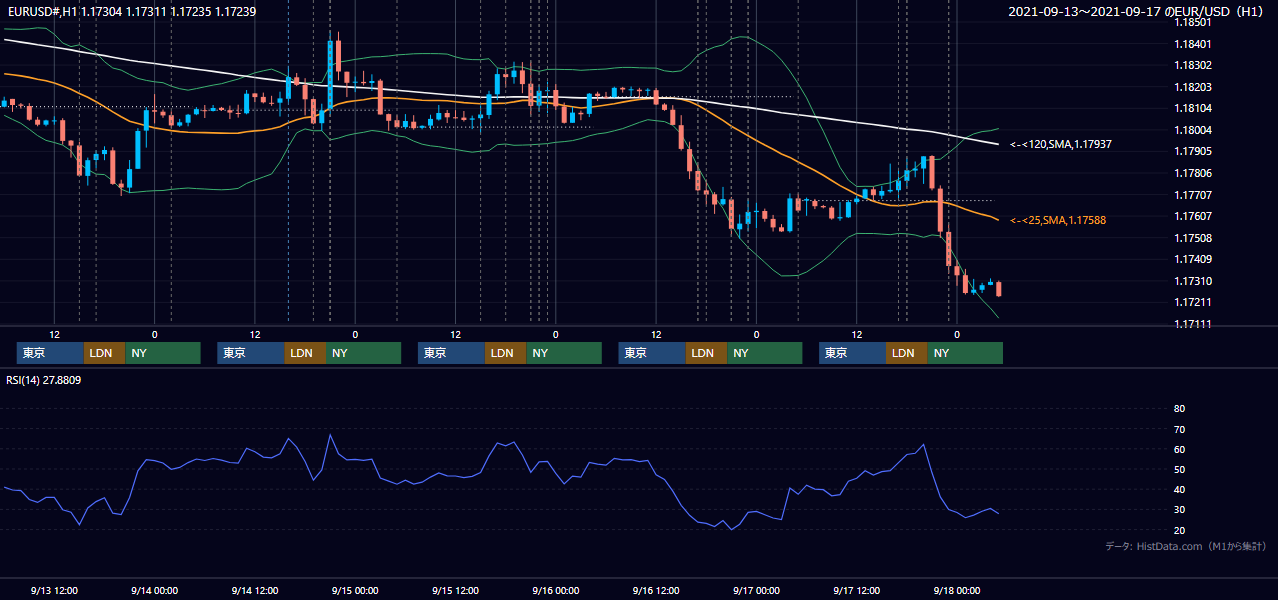Click RSI level 50 on scale
This screenshot has width=1278, height=600.
1179,469
